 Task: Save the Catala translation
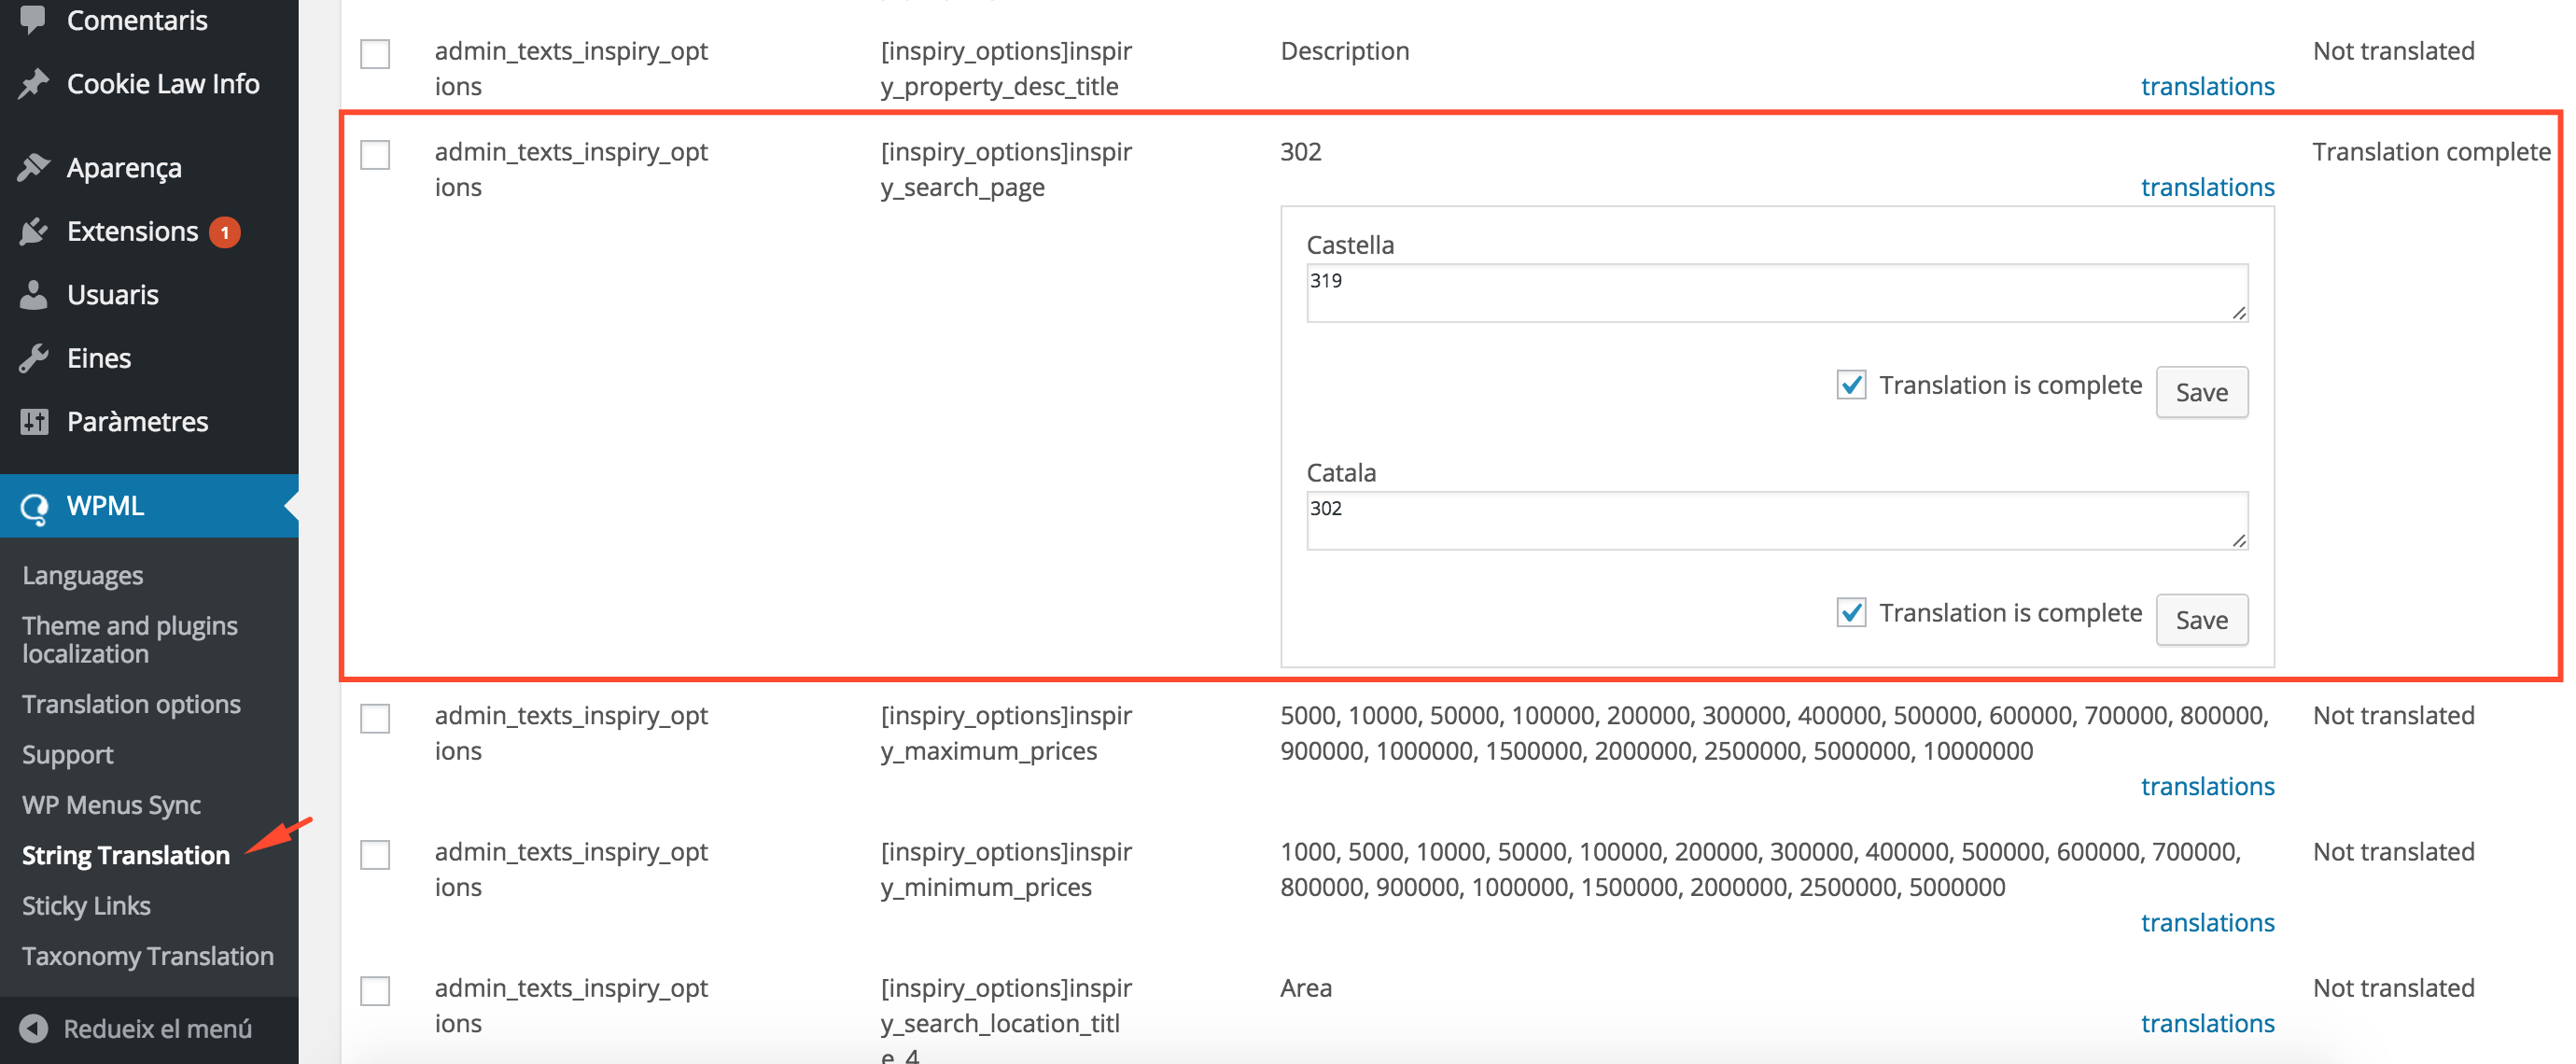point(2201,620)
